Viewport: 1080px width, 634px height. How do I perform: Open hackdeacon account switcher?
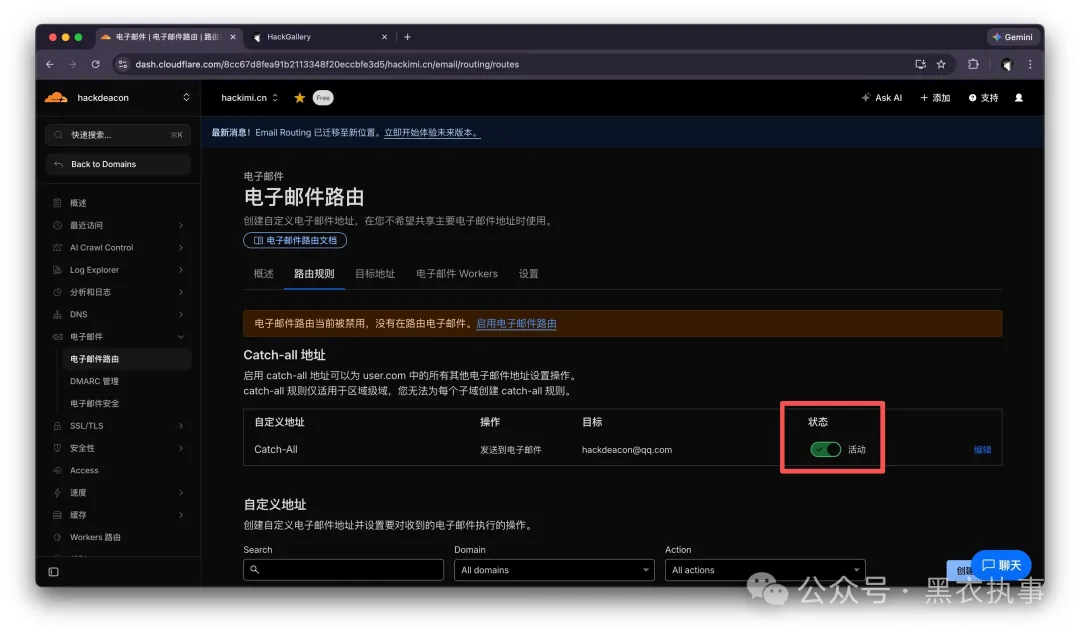118,97
